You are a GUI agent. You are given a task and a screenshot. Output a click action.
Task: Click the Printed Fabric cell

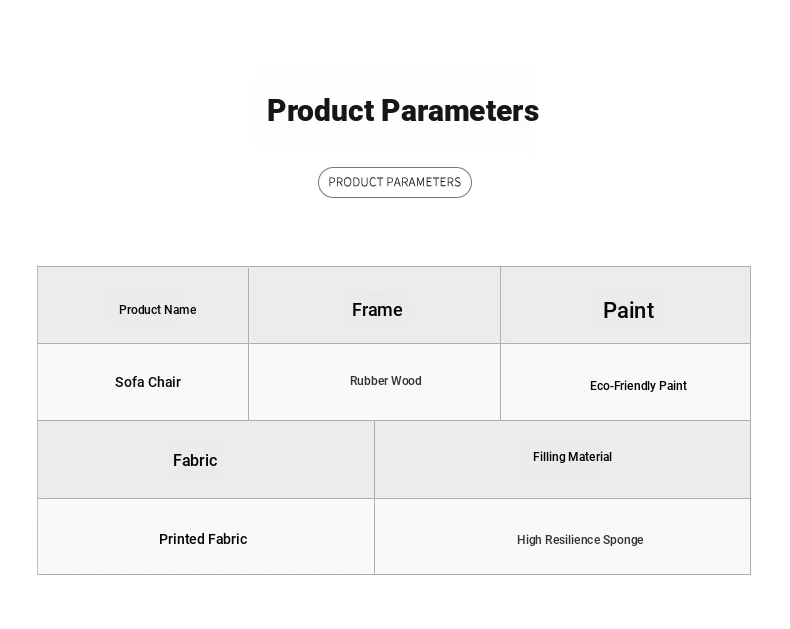click(206, 537)
